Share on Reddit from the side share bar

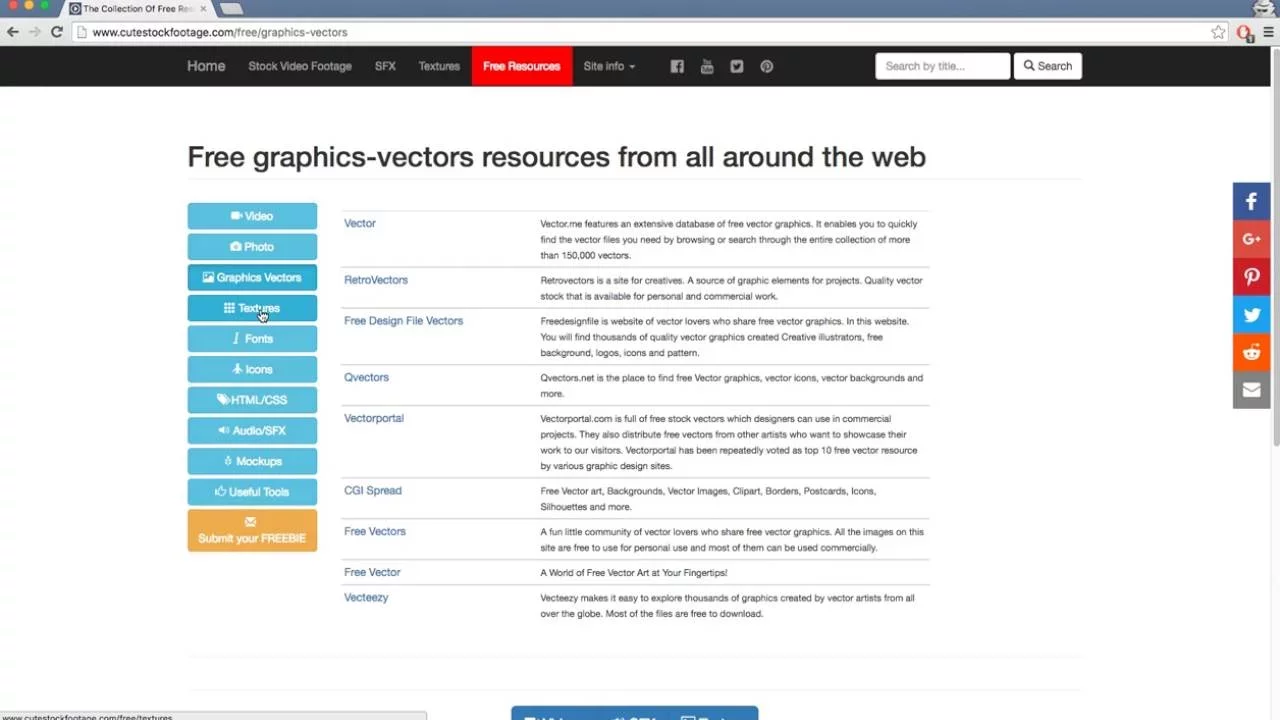[x=1251, y=352]
